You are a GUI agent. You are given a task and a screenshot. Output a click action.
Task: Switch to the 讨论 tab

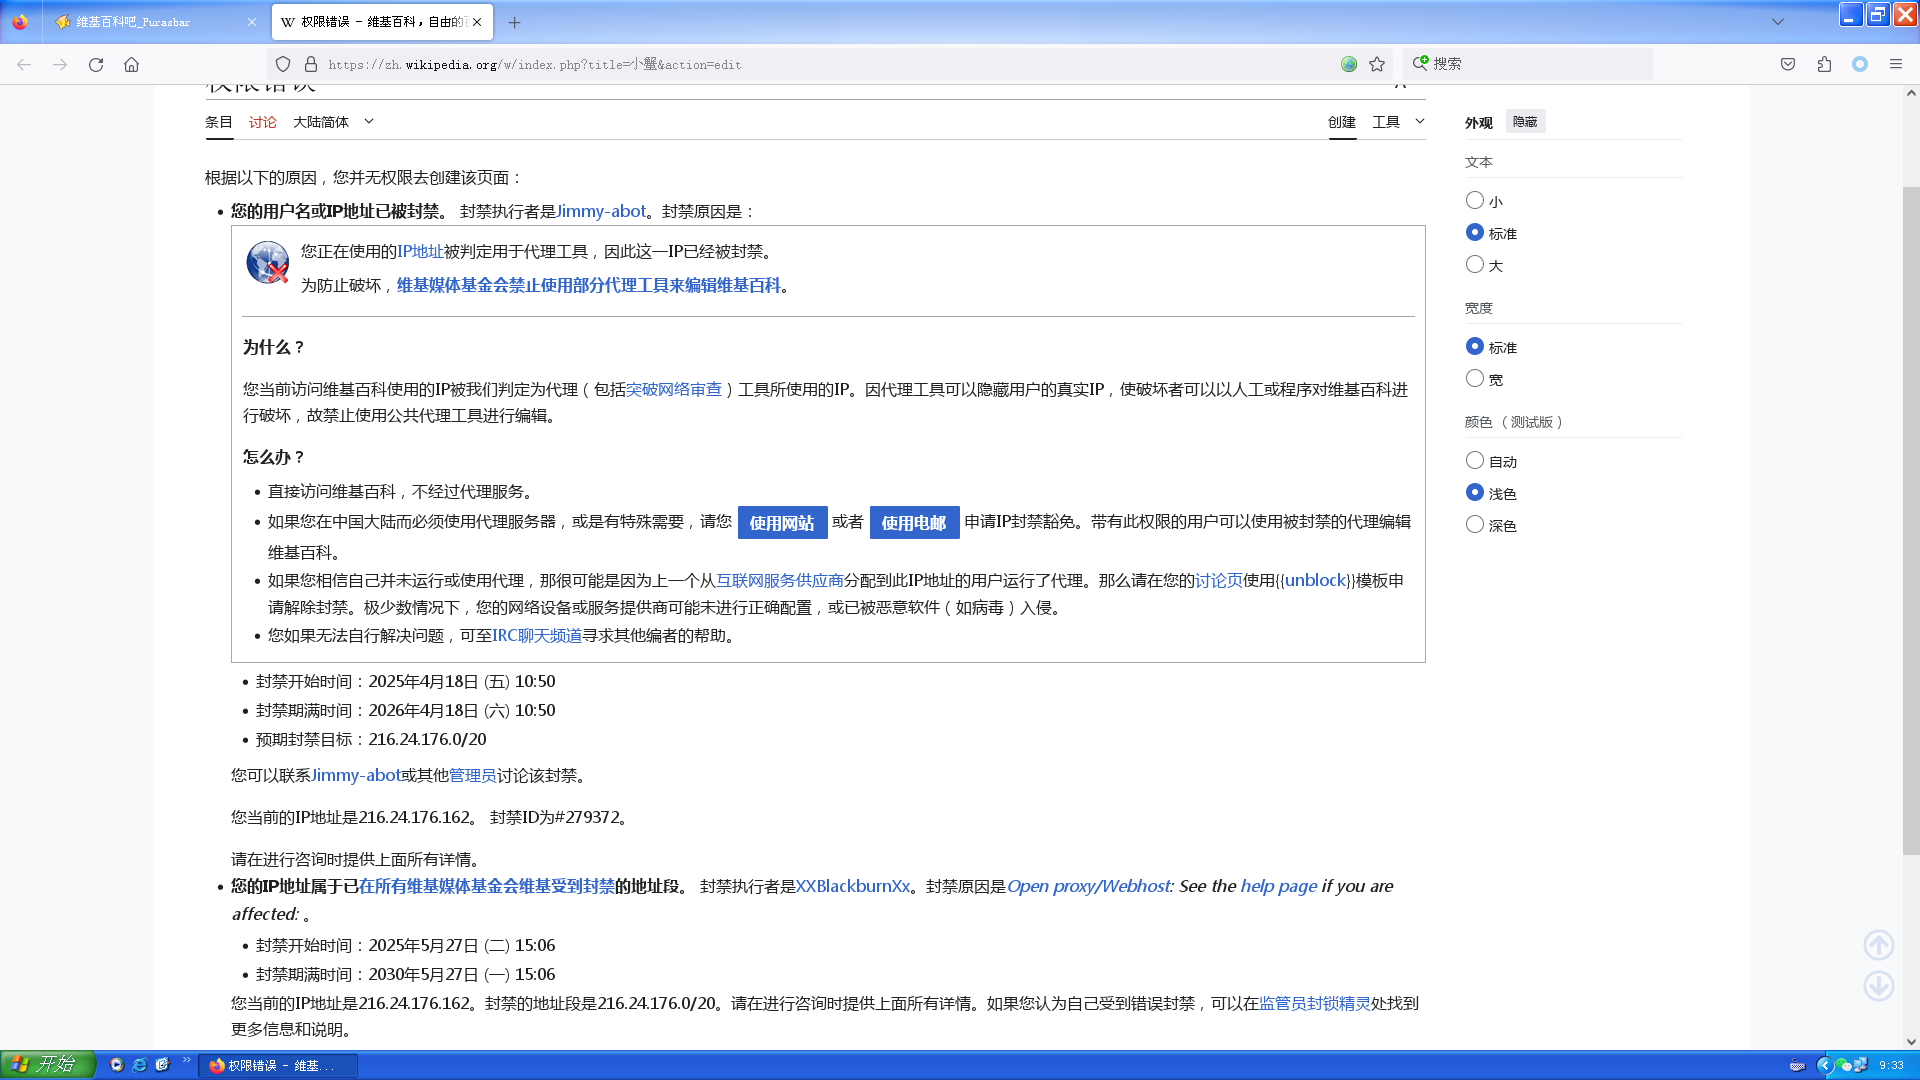[x=263, y=122]
